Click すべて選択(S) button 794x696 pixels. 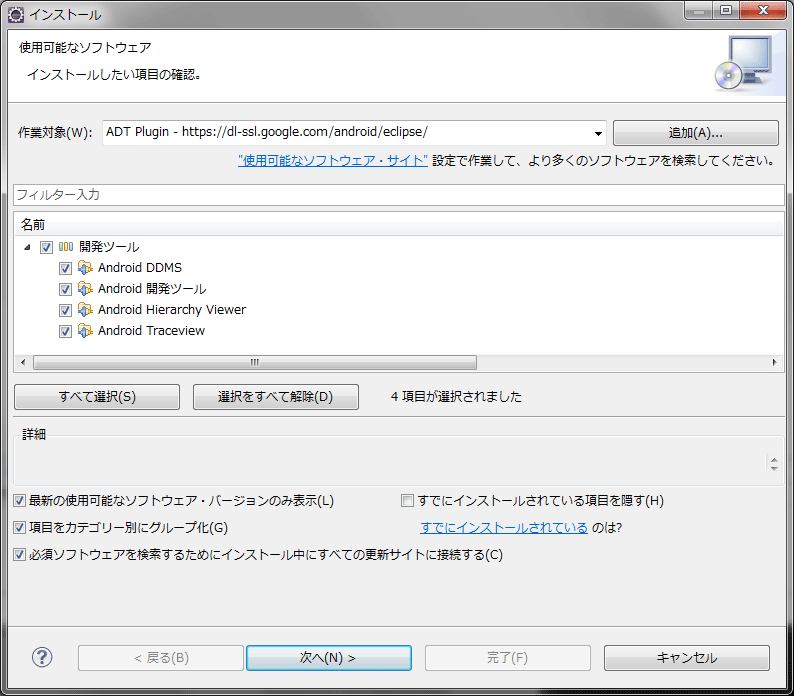[97, 397]
